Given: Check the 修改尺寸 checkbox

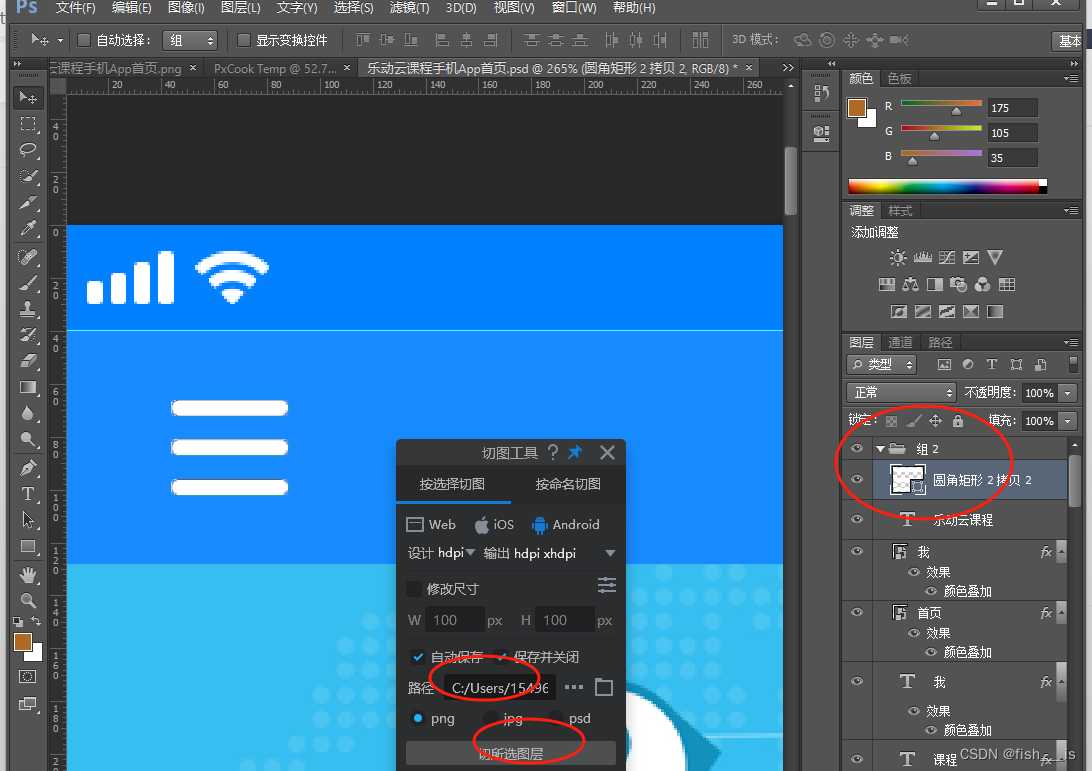Looking at the screenshot, I should tap(414, 589).
